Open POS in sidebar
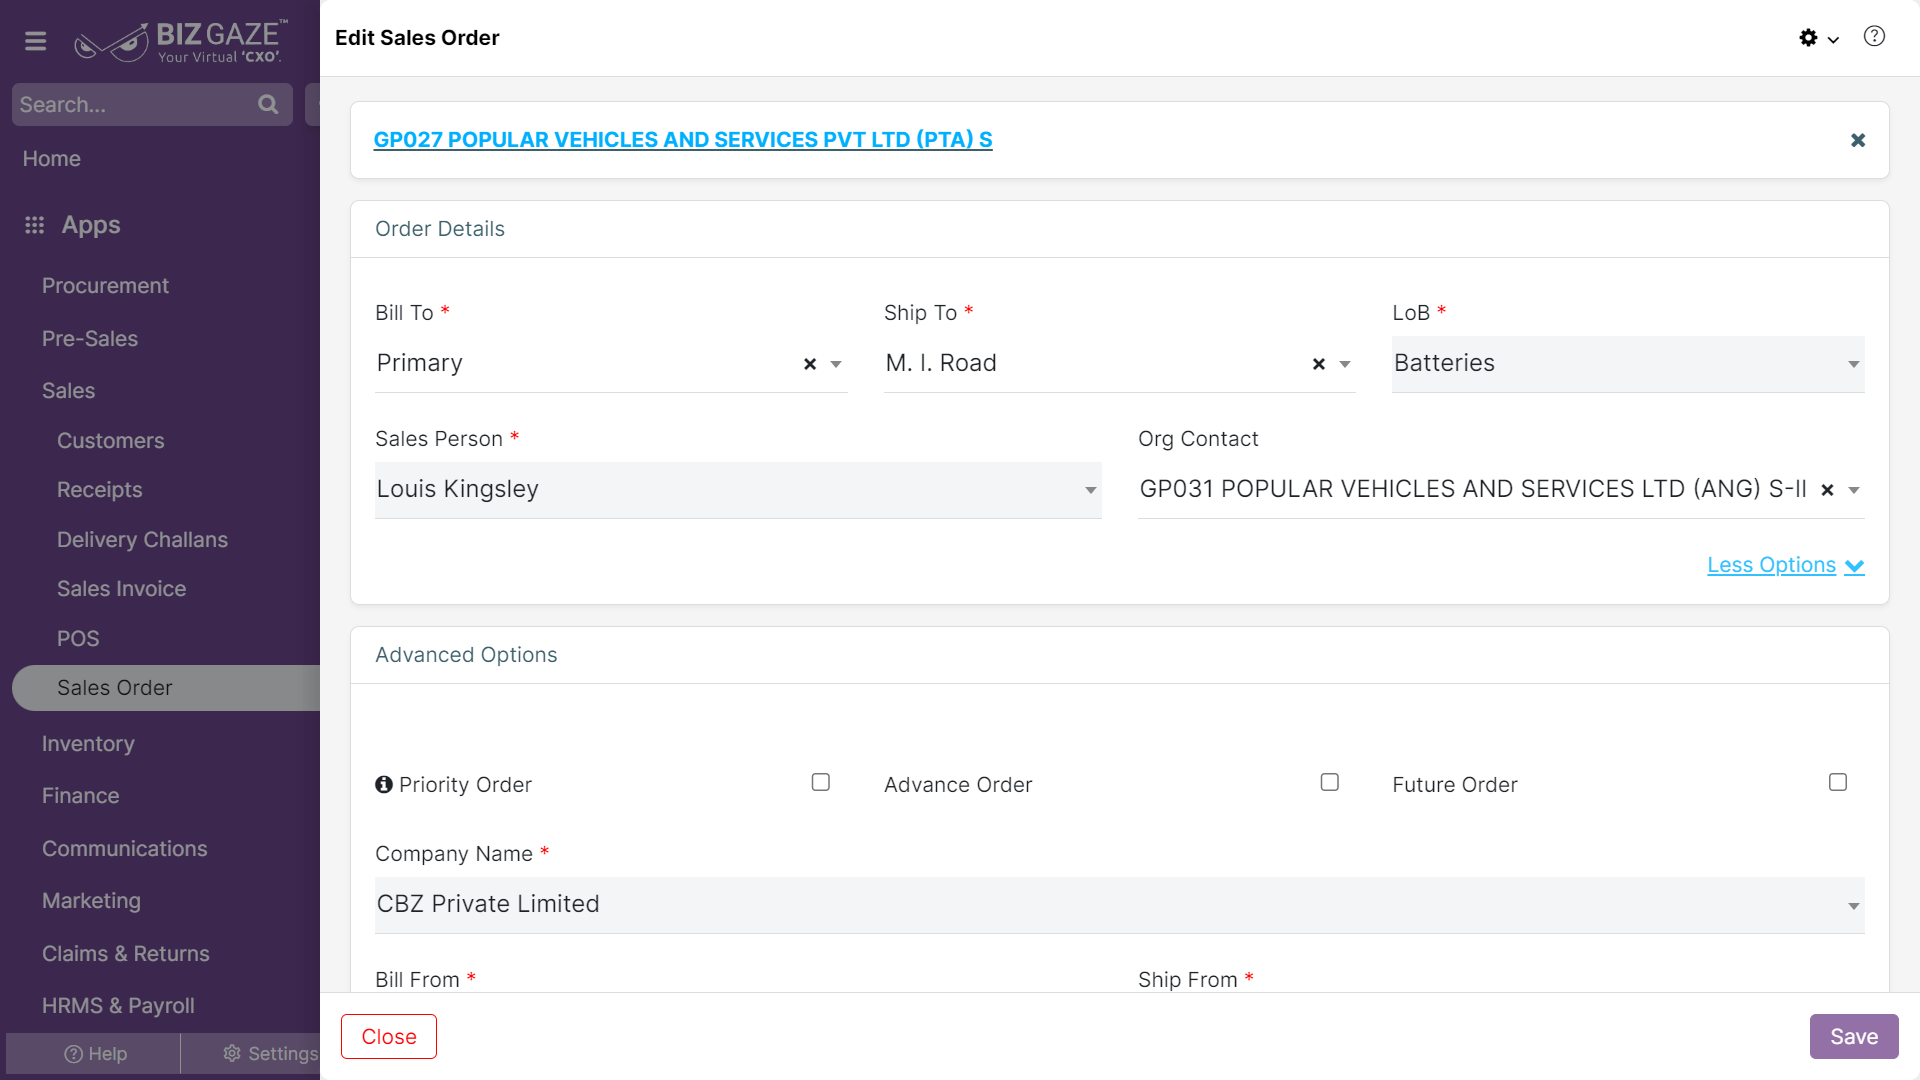This screenshot has height=1080, width=1920. [78, 639]
